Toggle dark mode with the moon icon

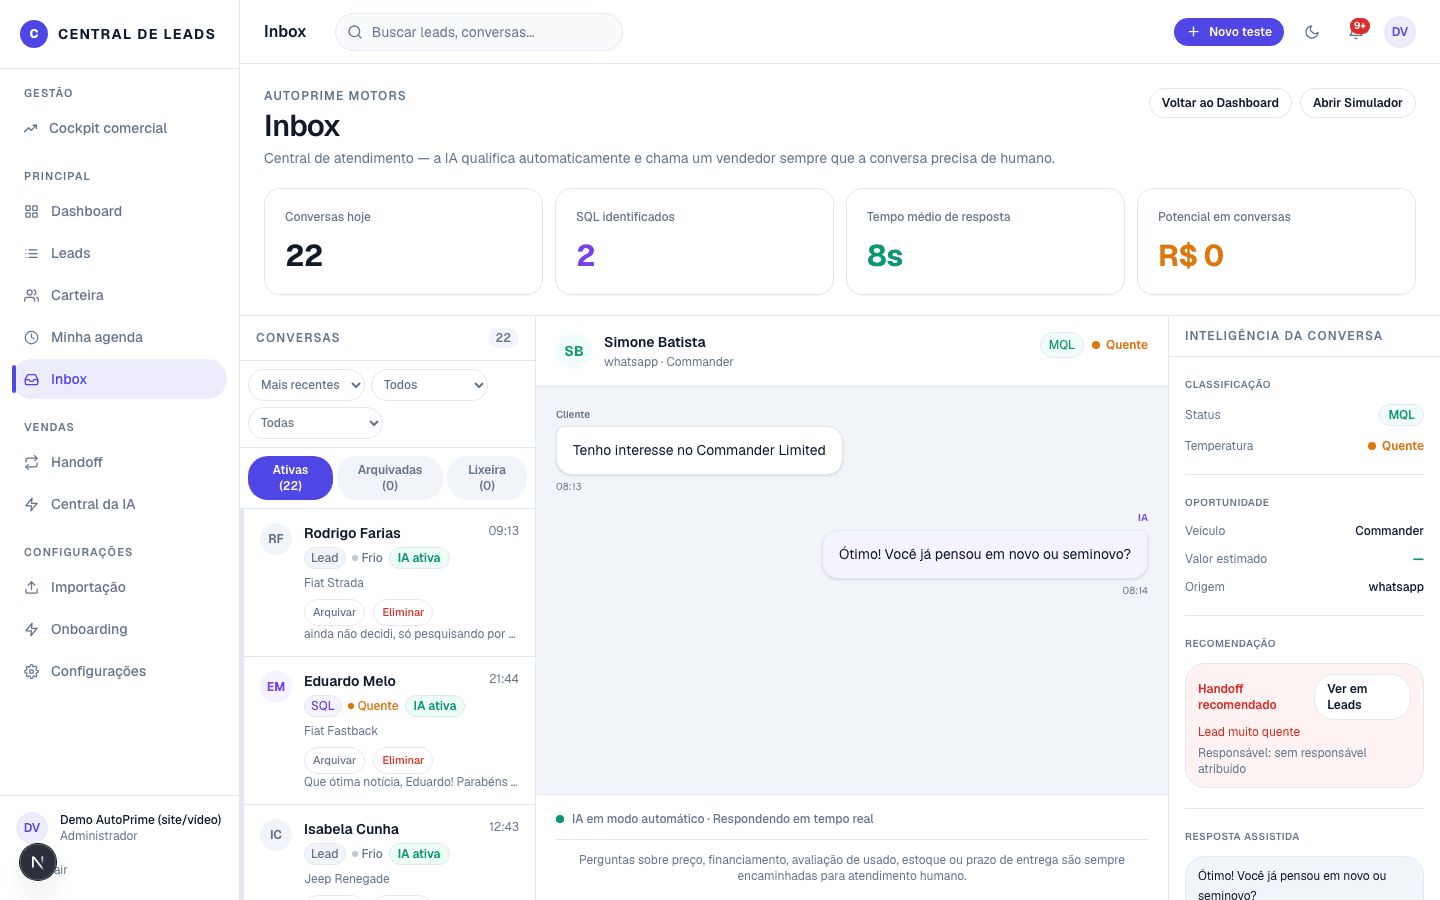coord(1312,32)
